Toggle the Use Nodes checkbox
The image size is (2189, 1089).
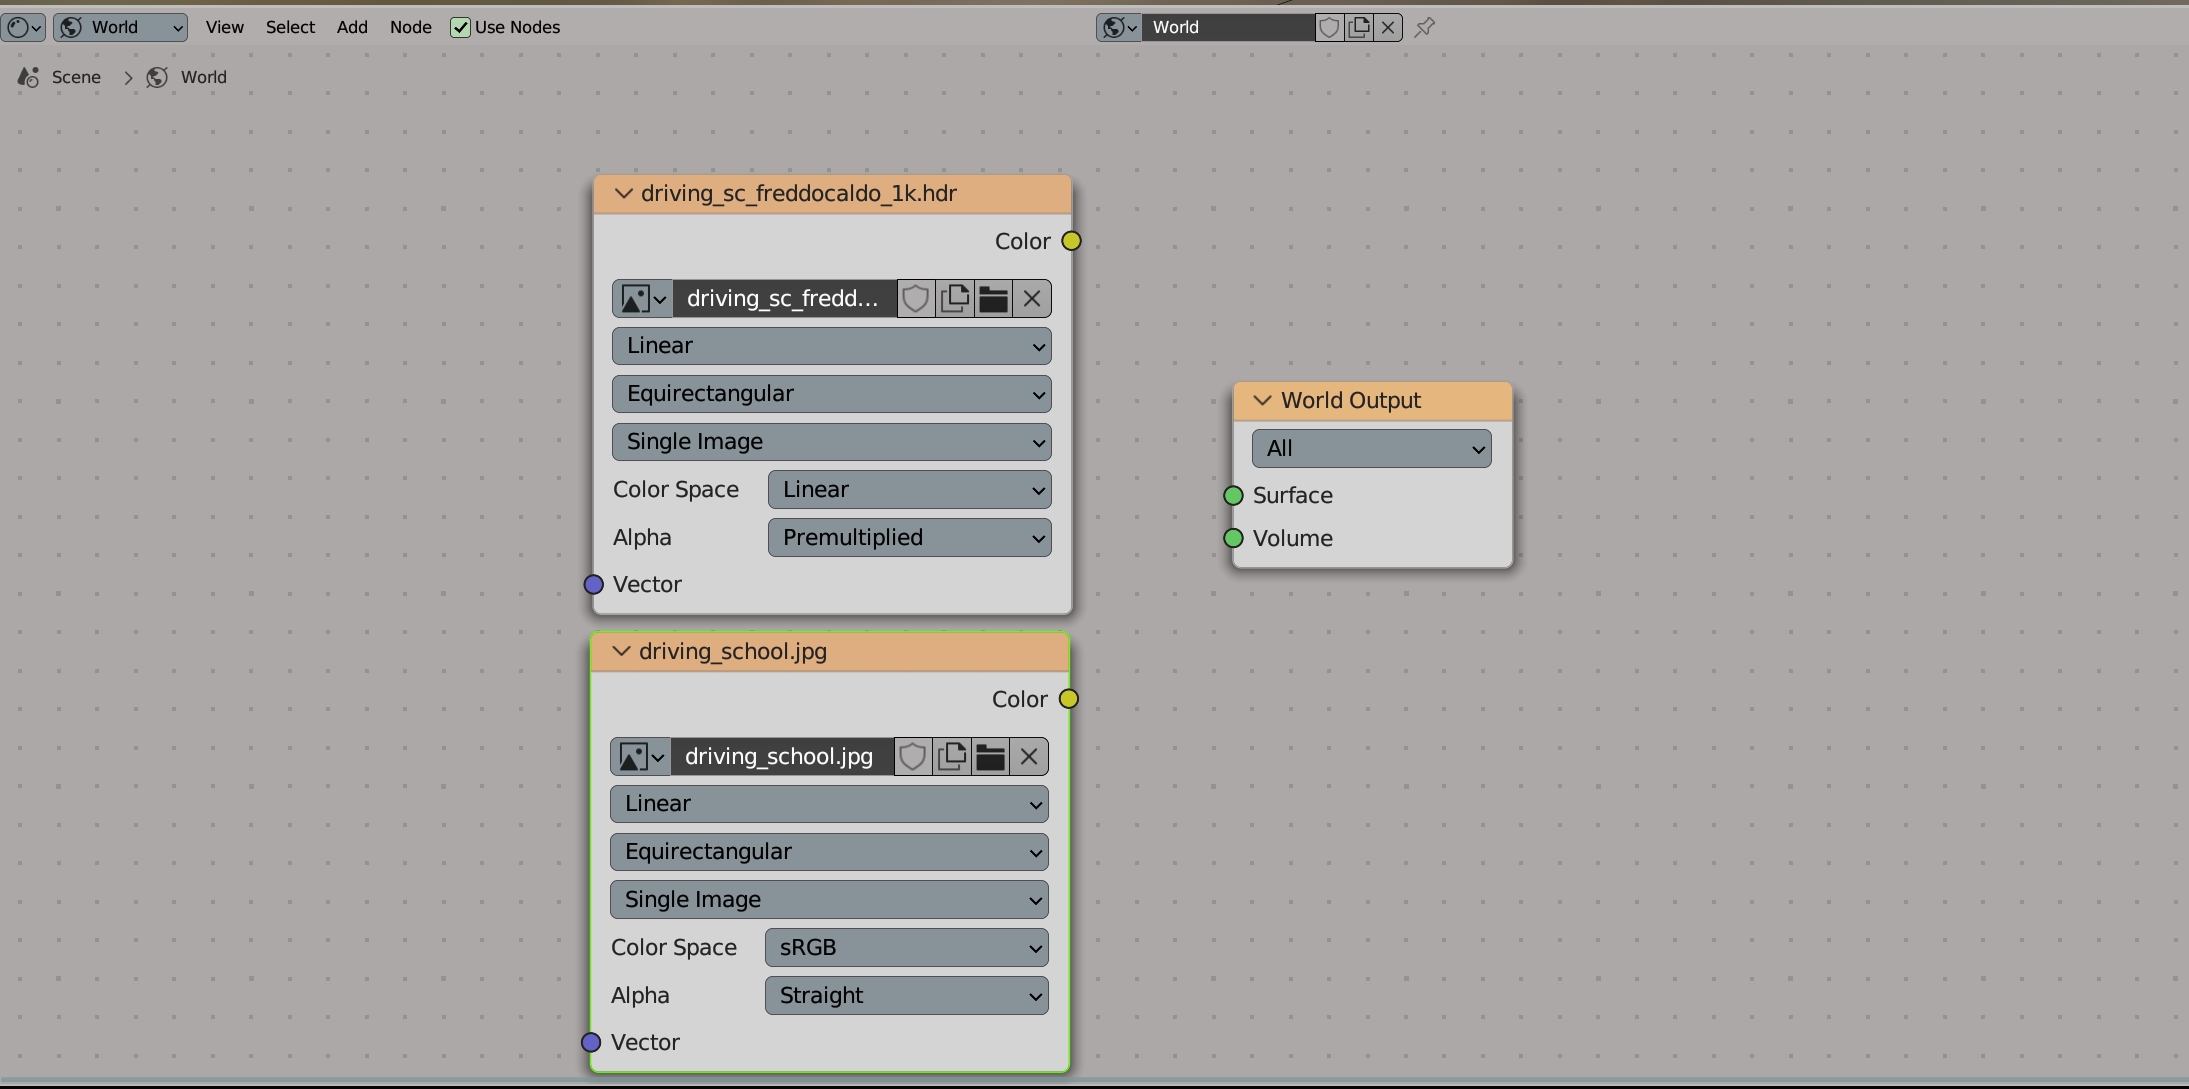click(x=460, y=27)
